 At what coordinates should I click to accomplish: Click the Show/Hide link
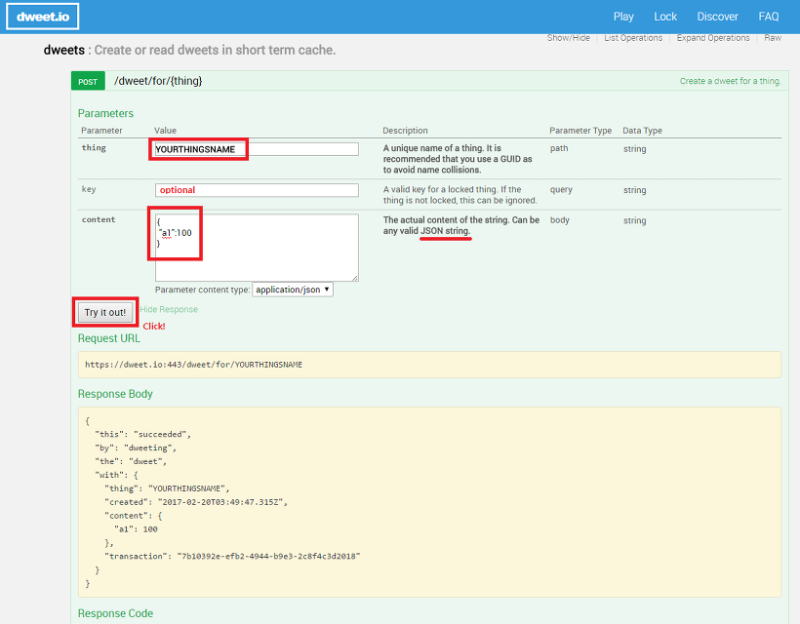point(566,37)
